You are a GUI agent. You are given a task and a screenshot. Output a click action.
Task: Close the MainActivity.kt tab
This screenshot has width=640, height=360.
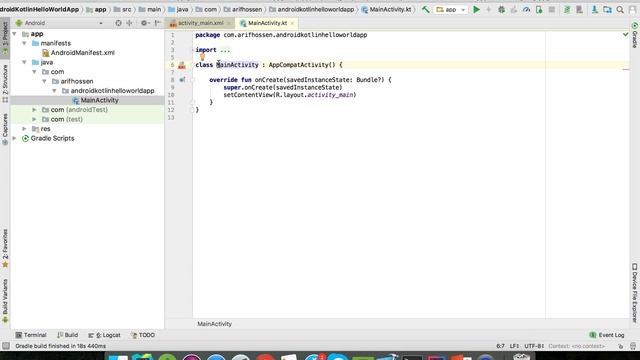click(292, 23)
